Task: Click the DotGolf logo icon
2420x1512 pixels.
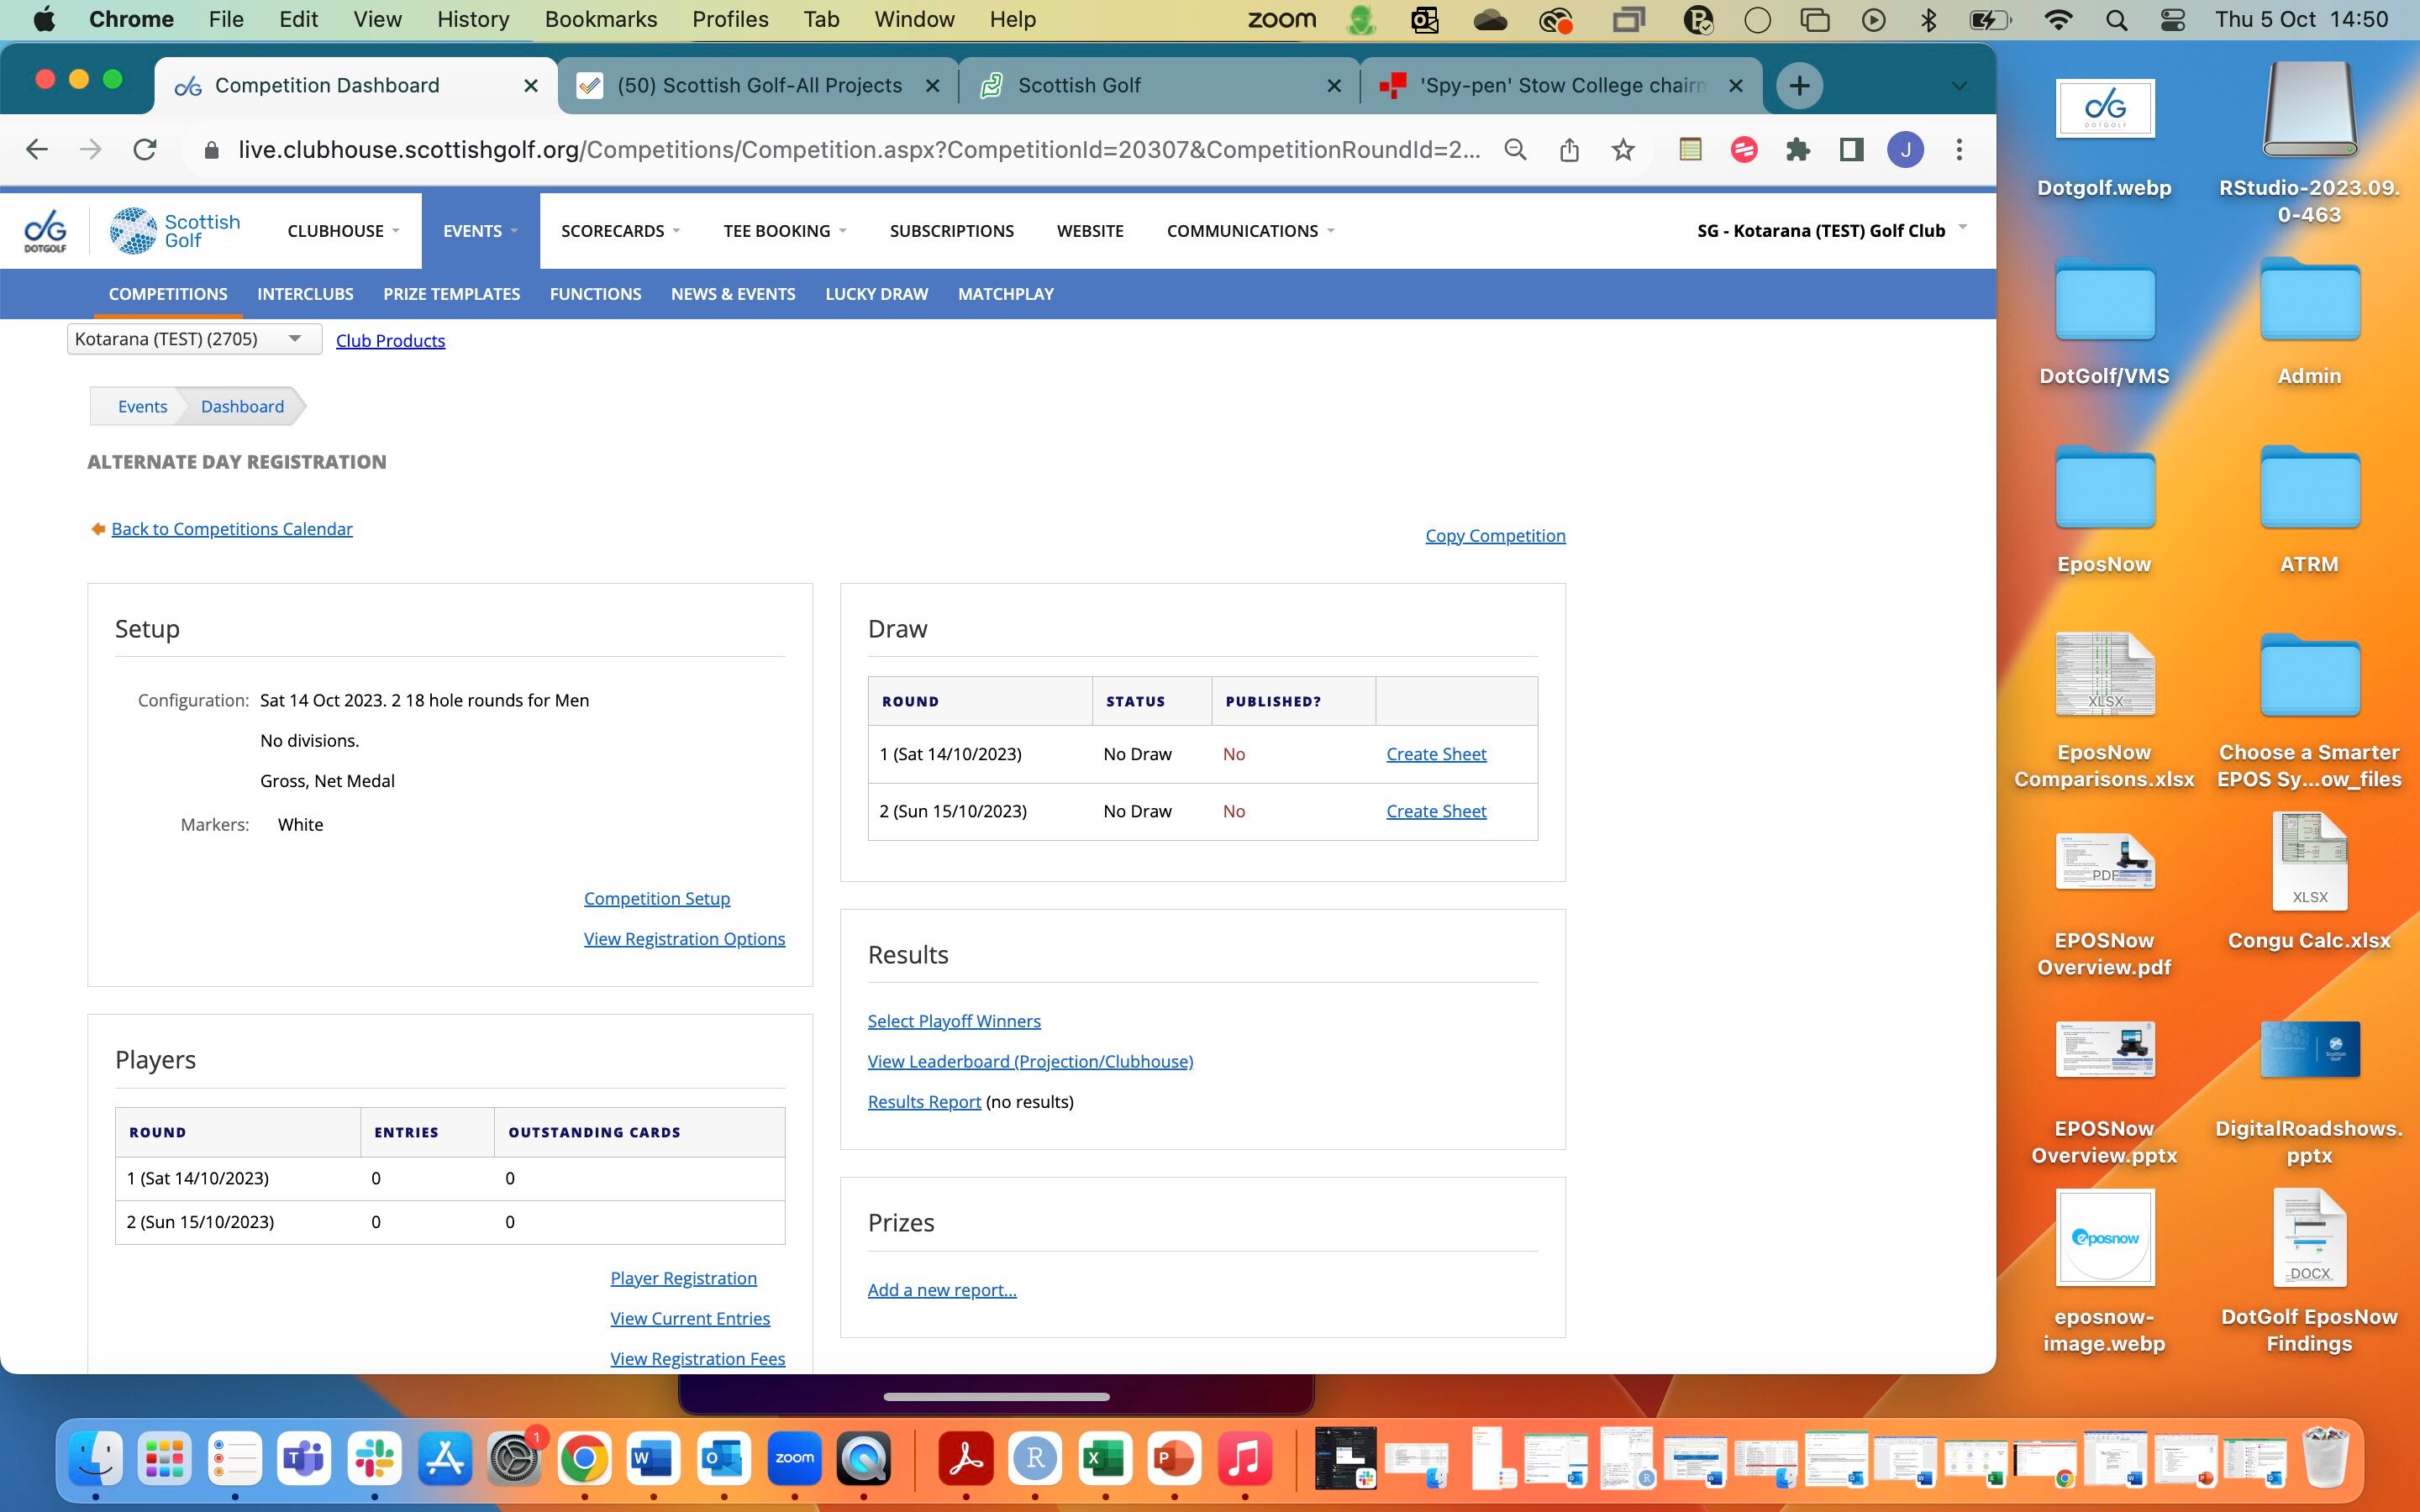Action: 45,231
